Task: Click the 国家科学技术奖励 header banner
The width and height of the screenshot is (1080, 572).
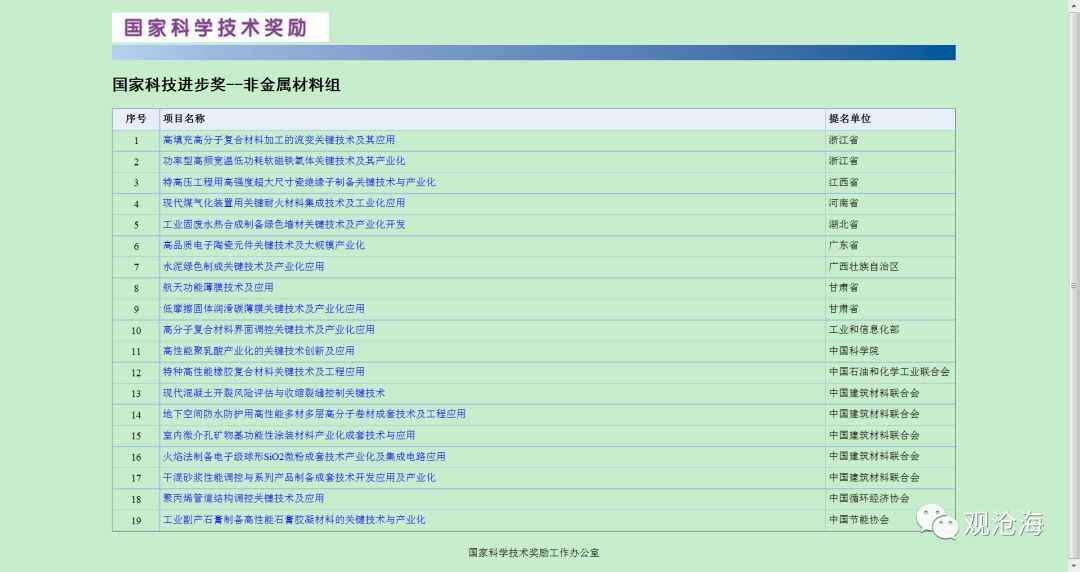Action: click(x=220, y=27)
